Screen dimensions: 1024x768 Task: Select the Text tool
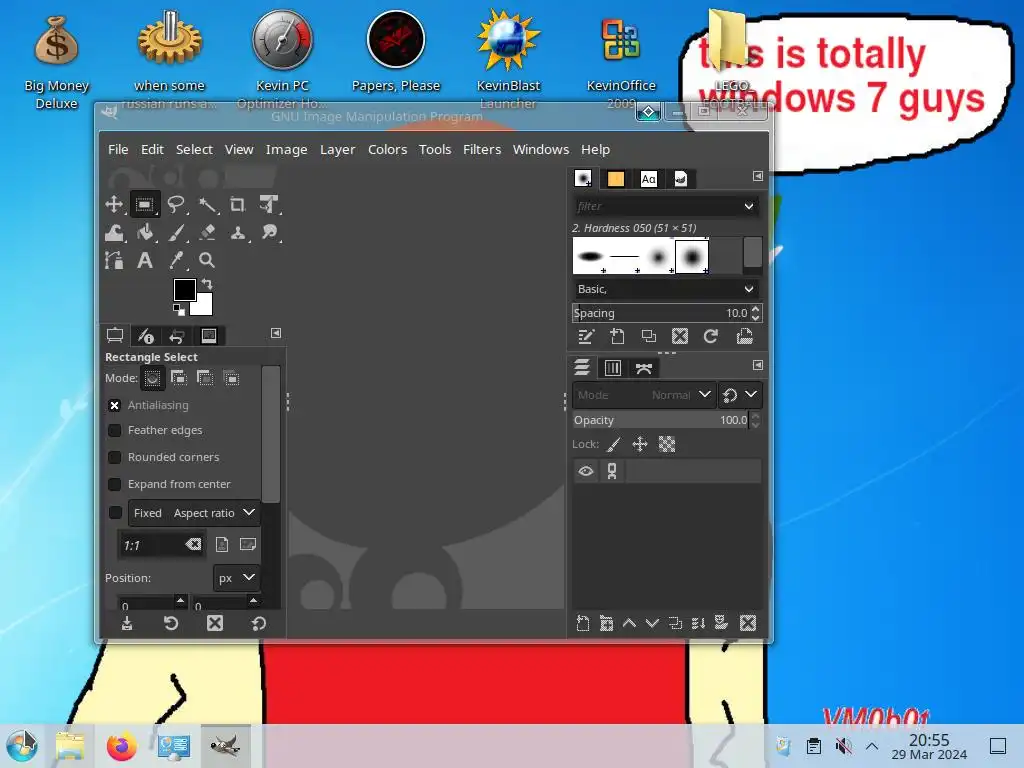click(145, 261)
